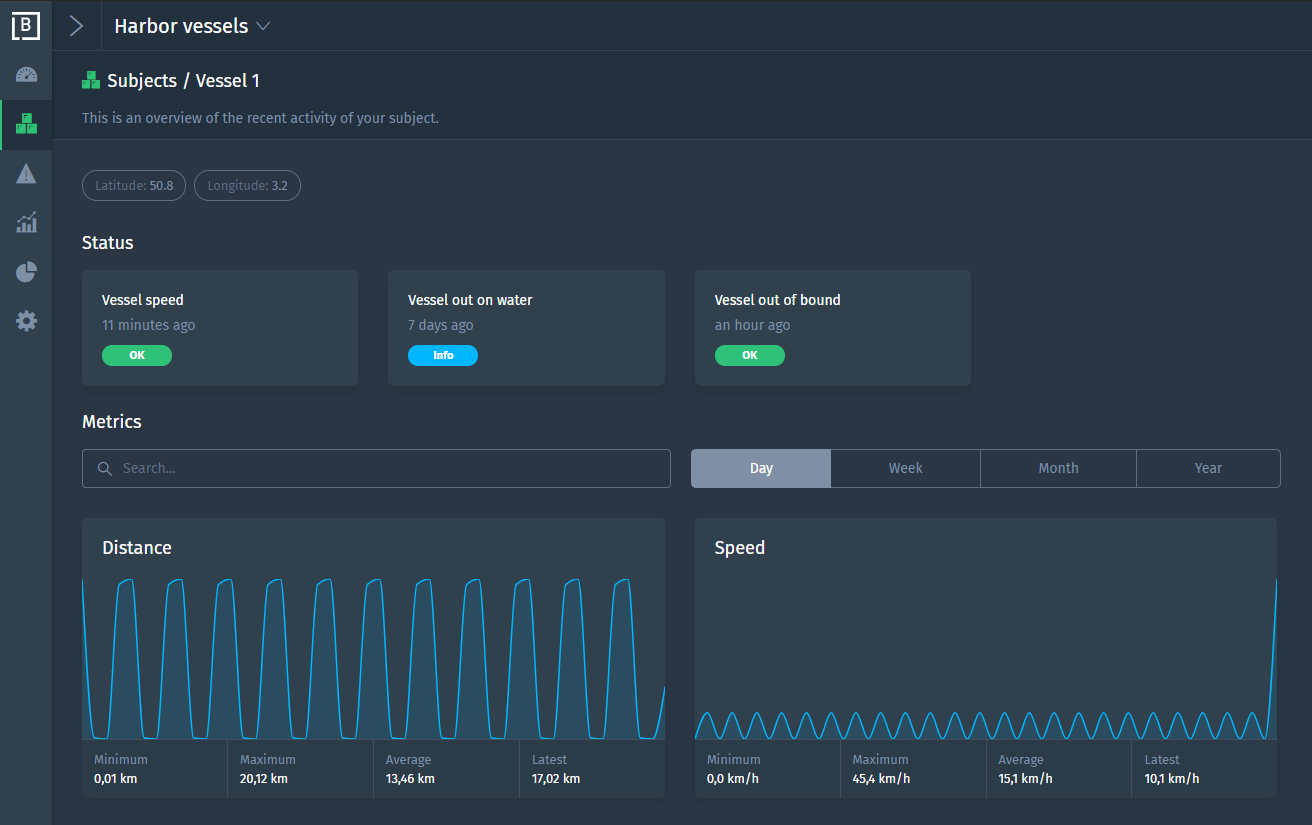Click Info badge on Vessel out on water
The width and height of the screenshot is (1312, 825).
click(x=443, y=355)
